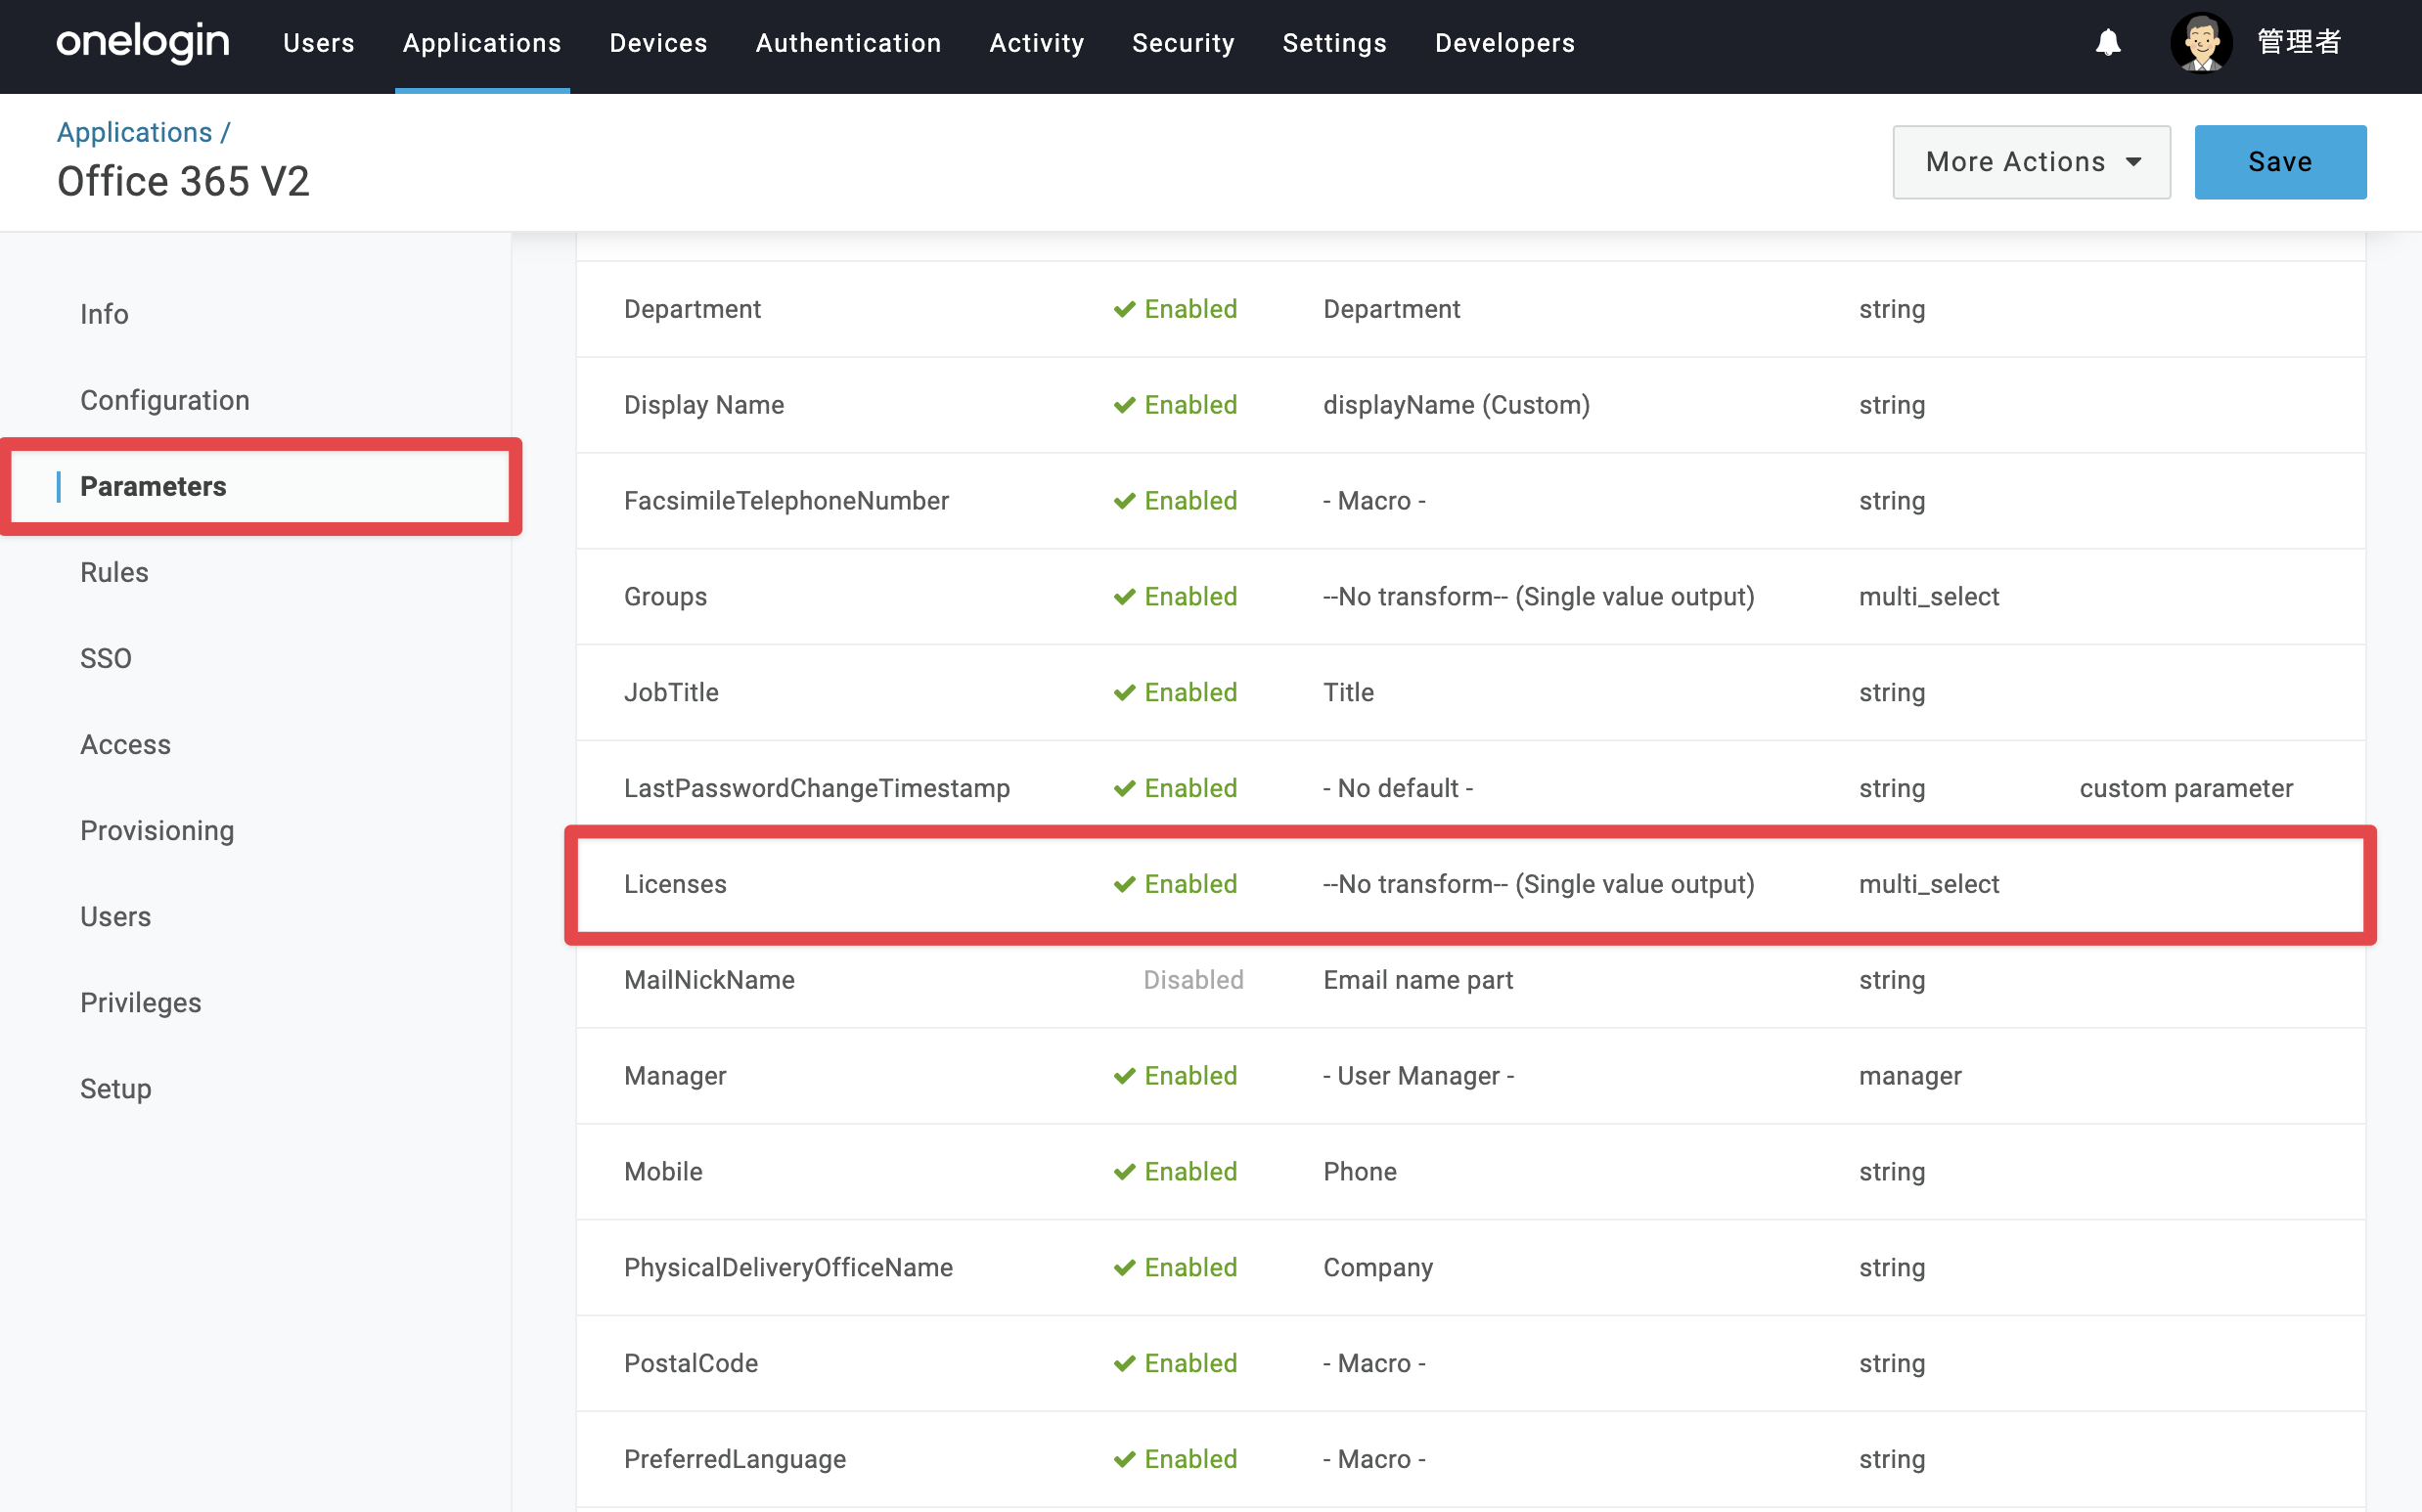Click the OneLogin logo
This screenshot has height=1512, width=2422.
click(x=143, y=43)
